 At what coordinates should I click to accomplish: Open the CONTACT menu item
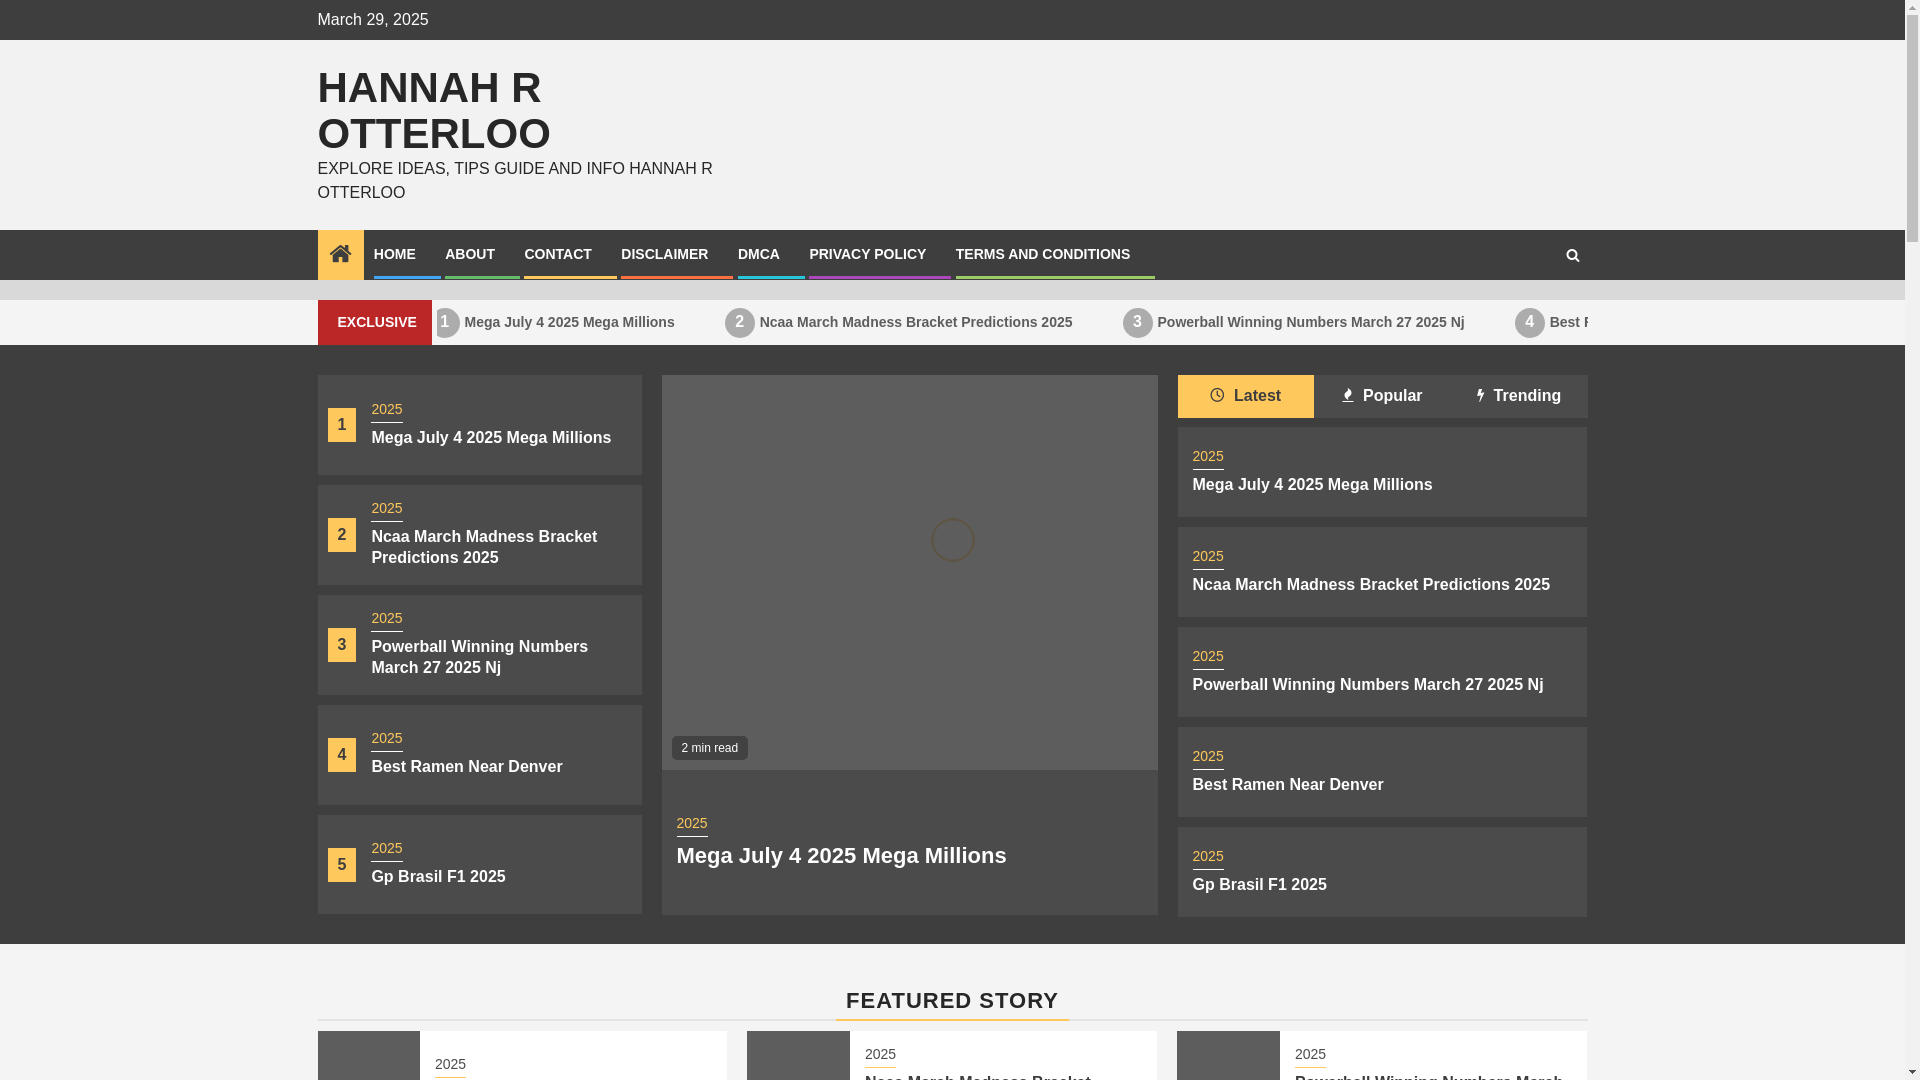[558, 254]
